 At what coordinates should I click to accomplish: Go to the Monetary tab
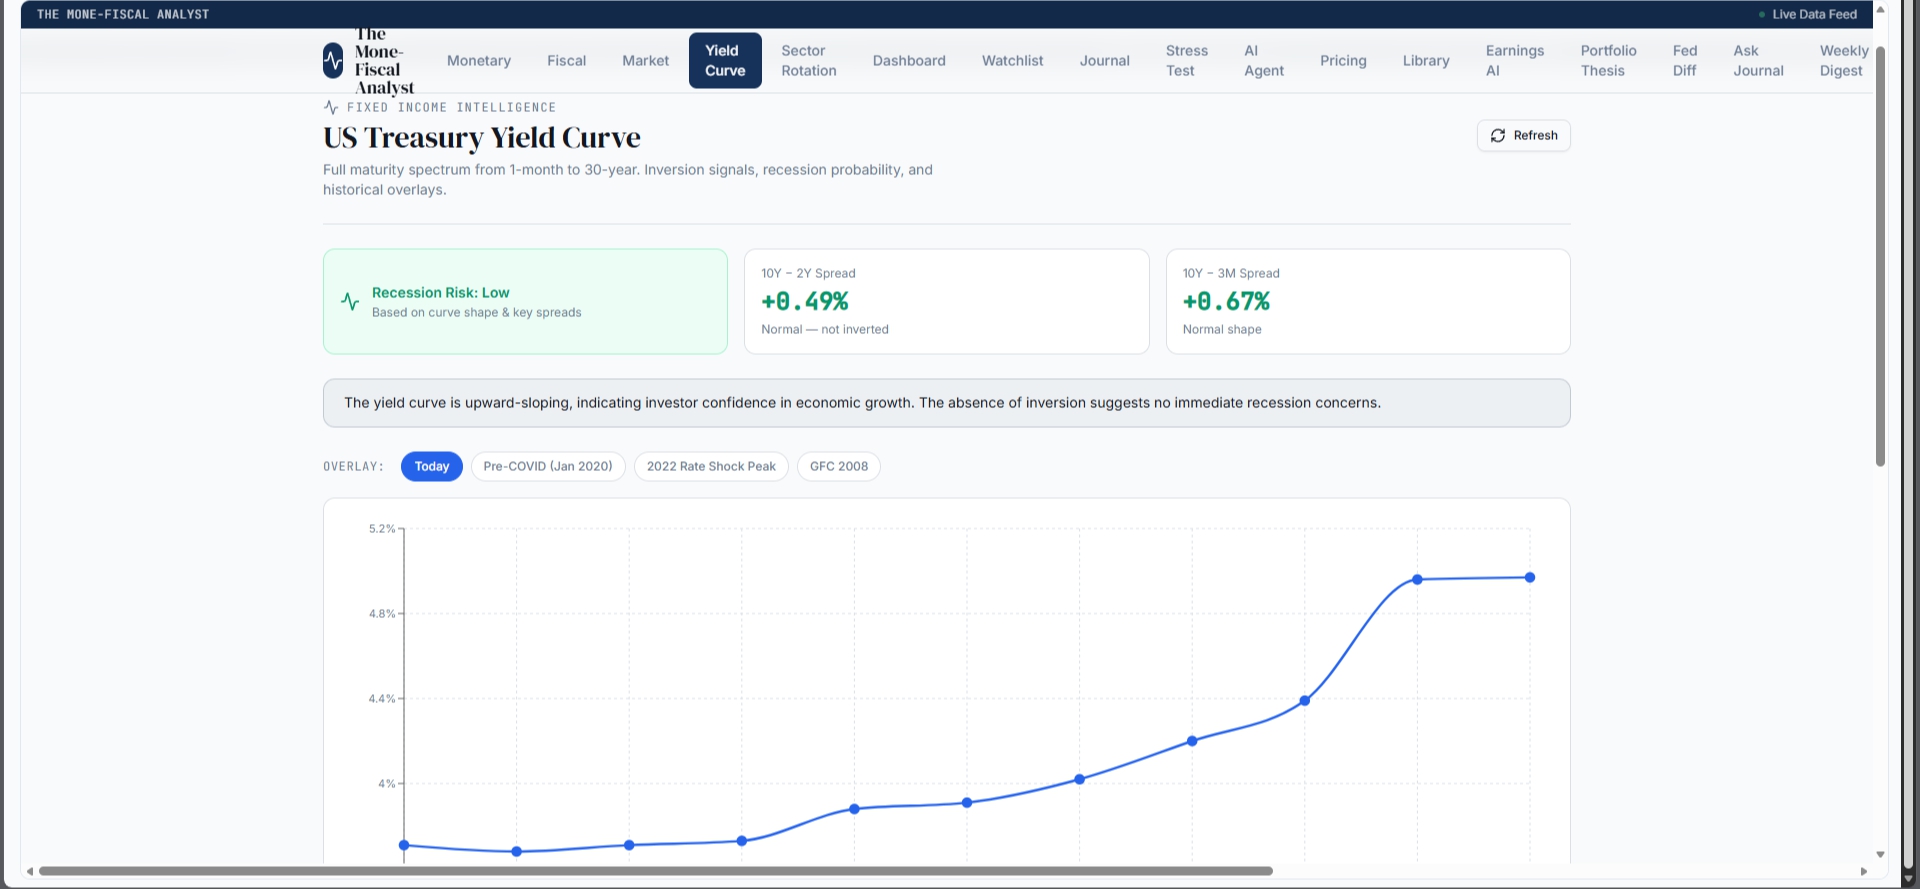point(479,61)
